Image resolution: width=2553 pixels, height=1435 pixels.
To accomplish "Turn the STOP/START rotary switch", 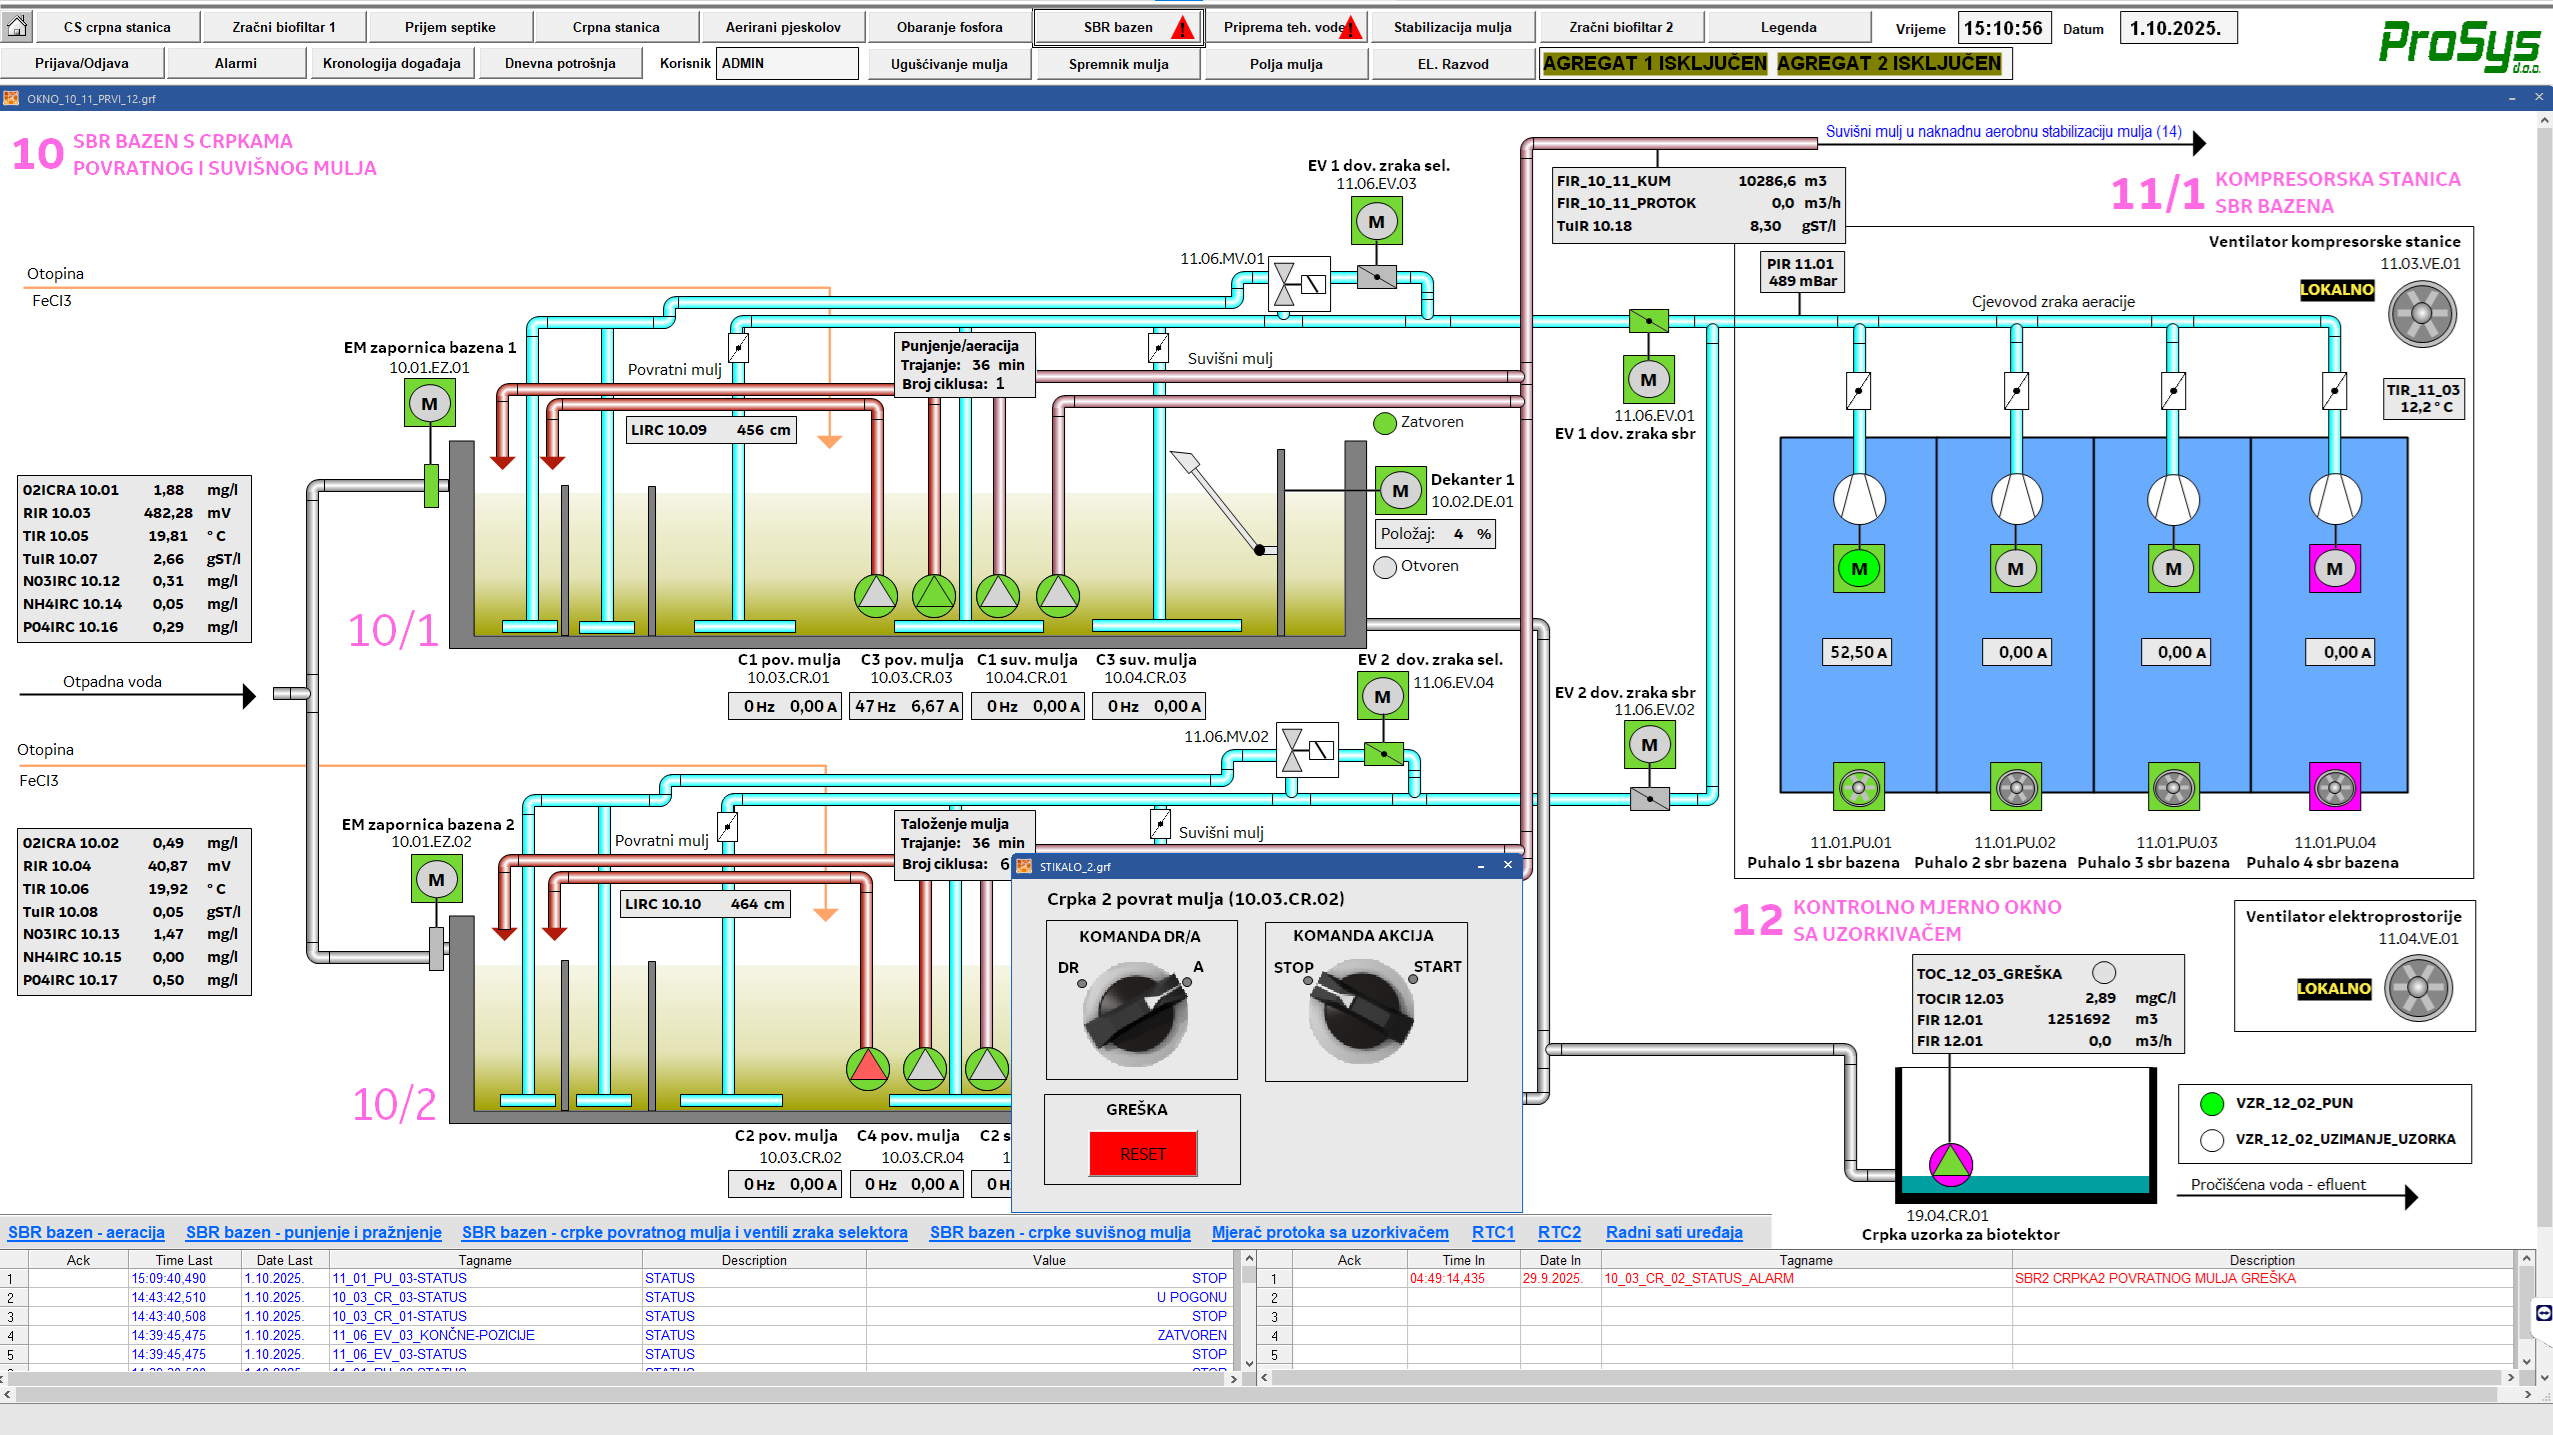I will [1361, 1010].
